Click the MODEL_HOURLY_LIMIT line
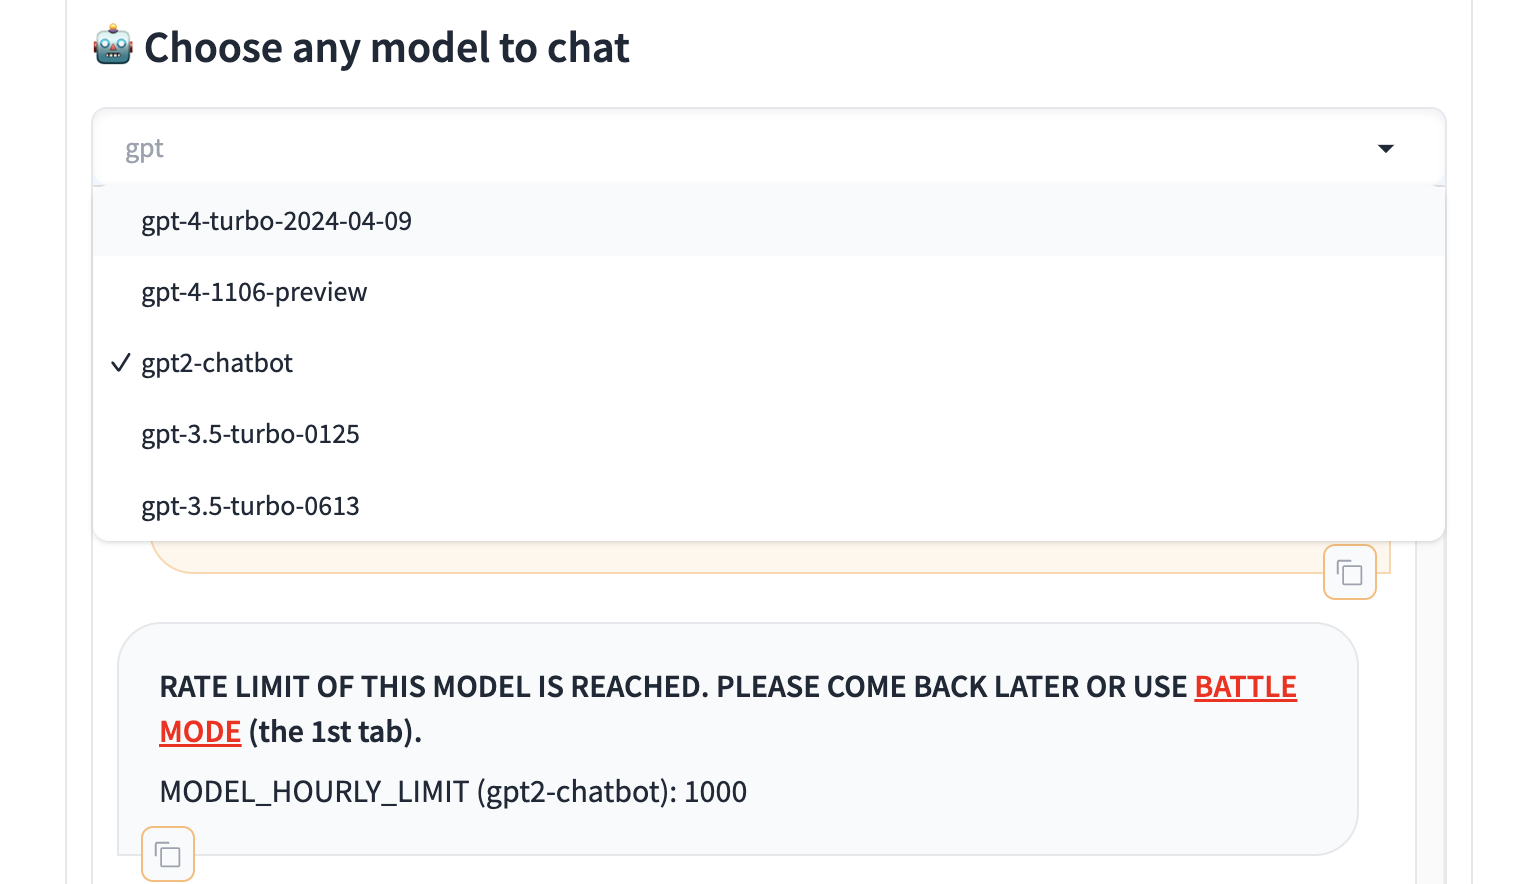The image size is (1514, 884). click(453, 792)
